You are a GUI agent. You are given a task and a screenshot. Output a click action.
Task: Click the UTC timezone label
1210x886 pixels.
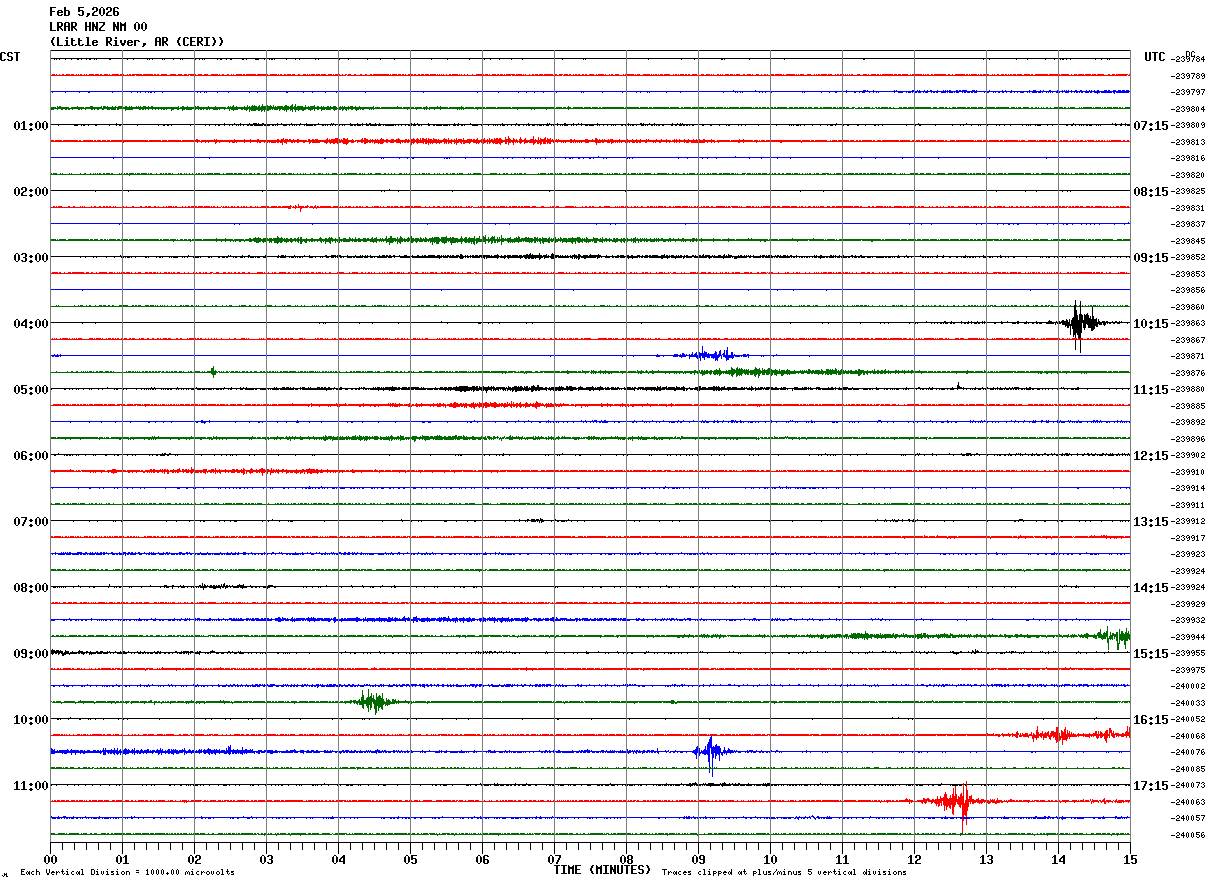pos(1155,57)
